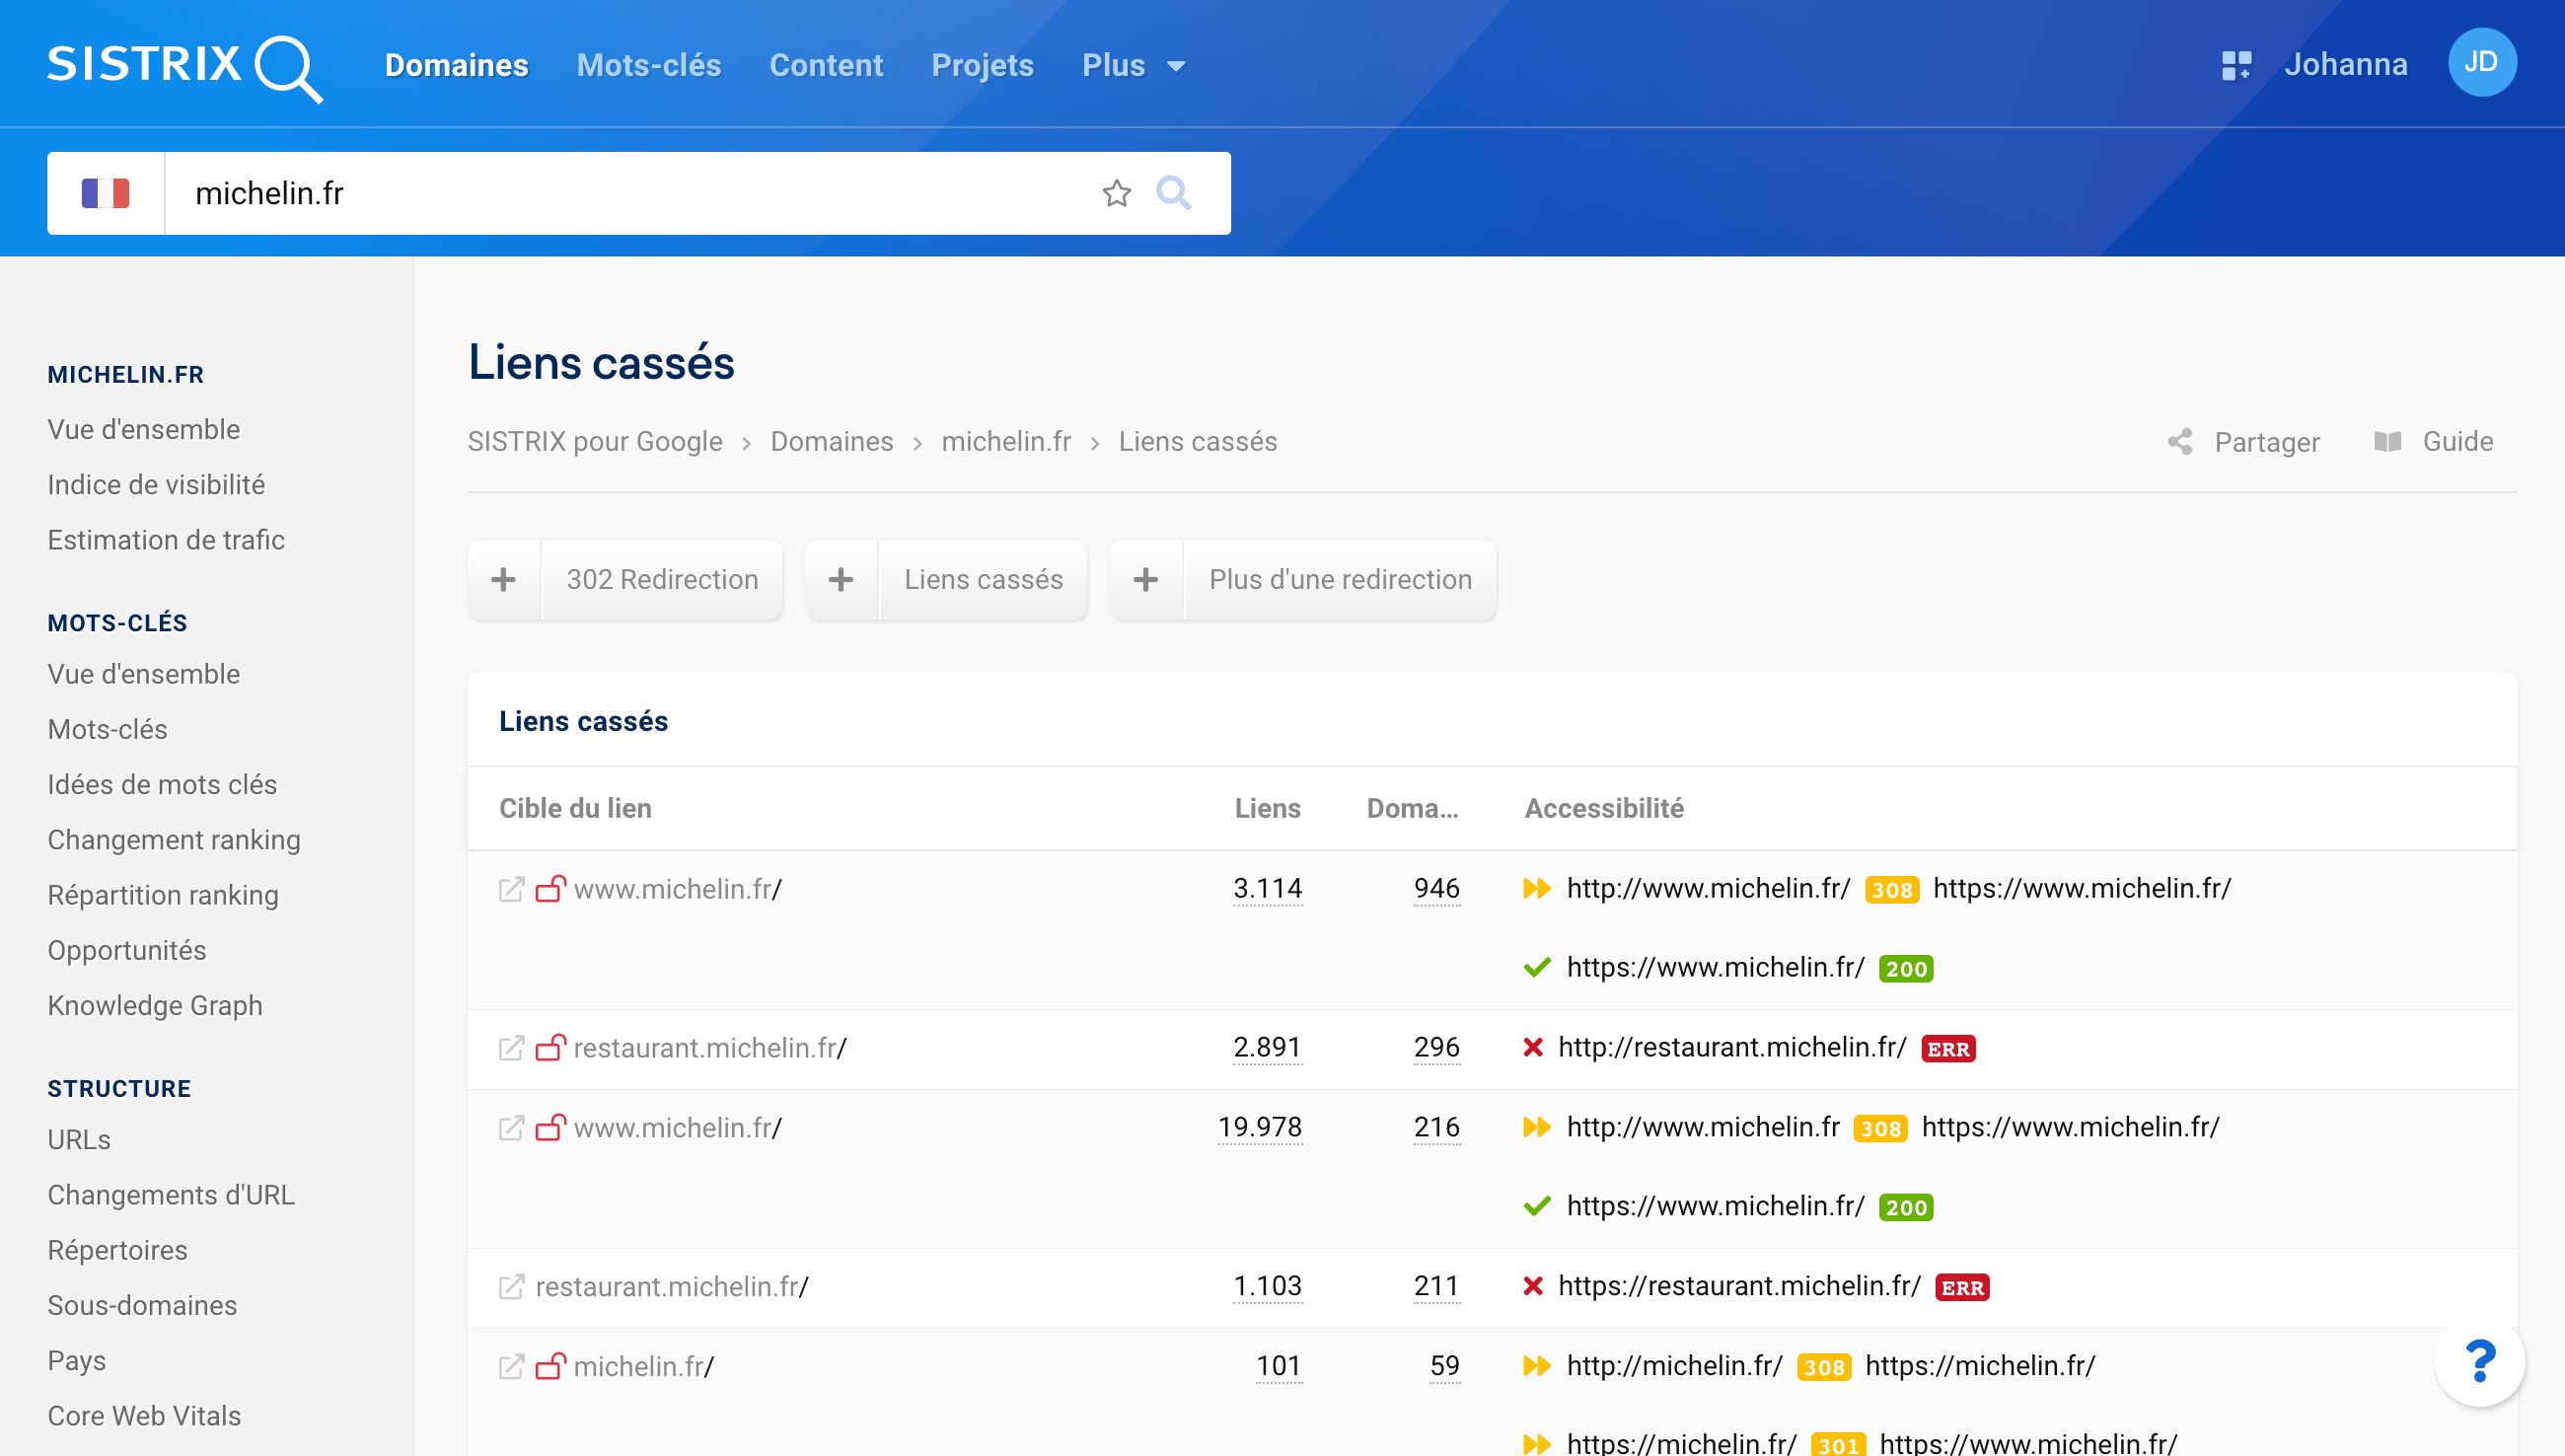This screenshot has width=2565, height=1456.
Task: Click the 19.978 links count
Action: point(1259,1128)
